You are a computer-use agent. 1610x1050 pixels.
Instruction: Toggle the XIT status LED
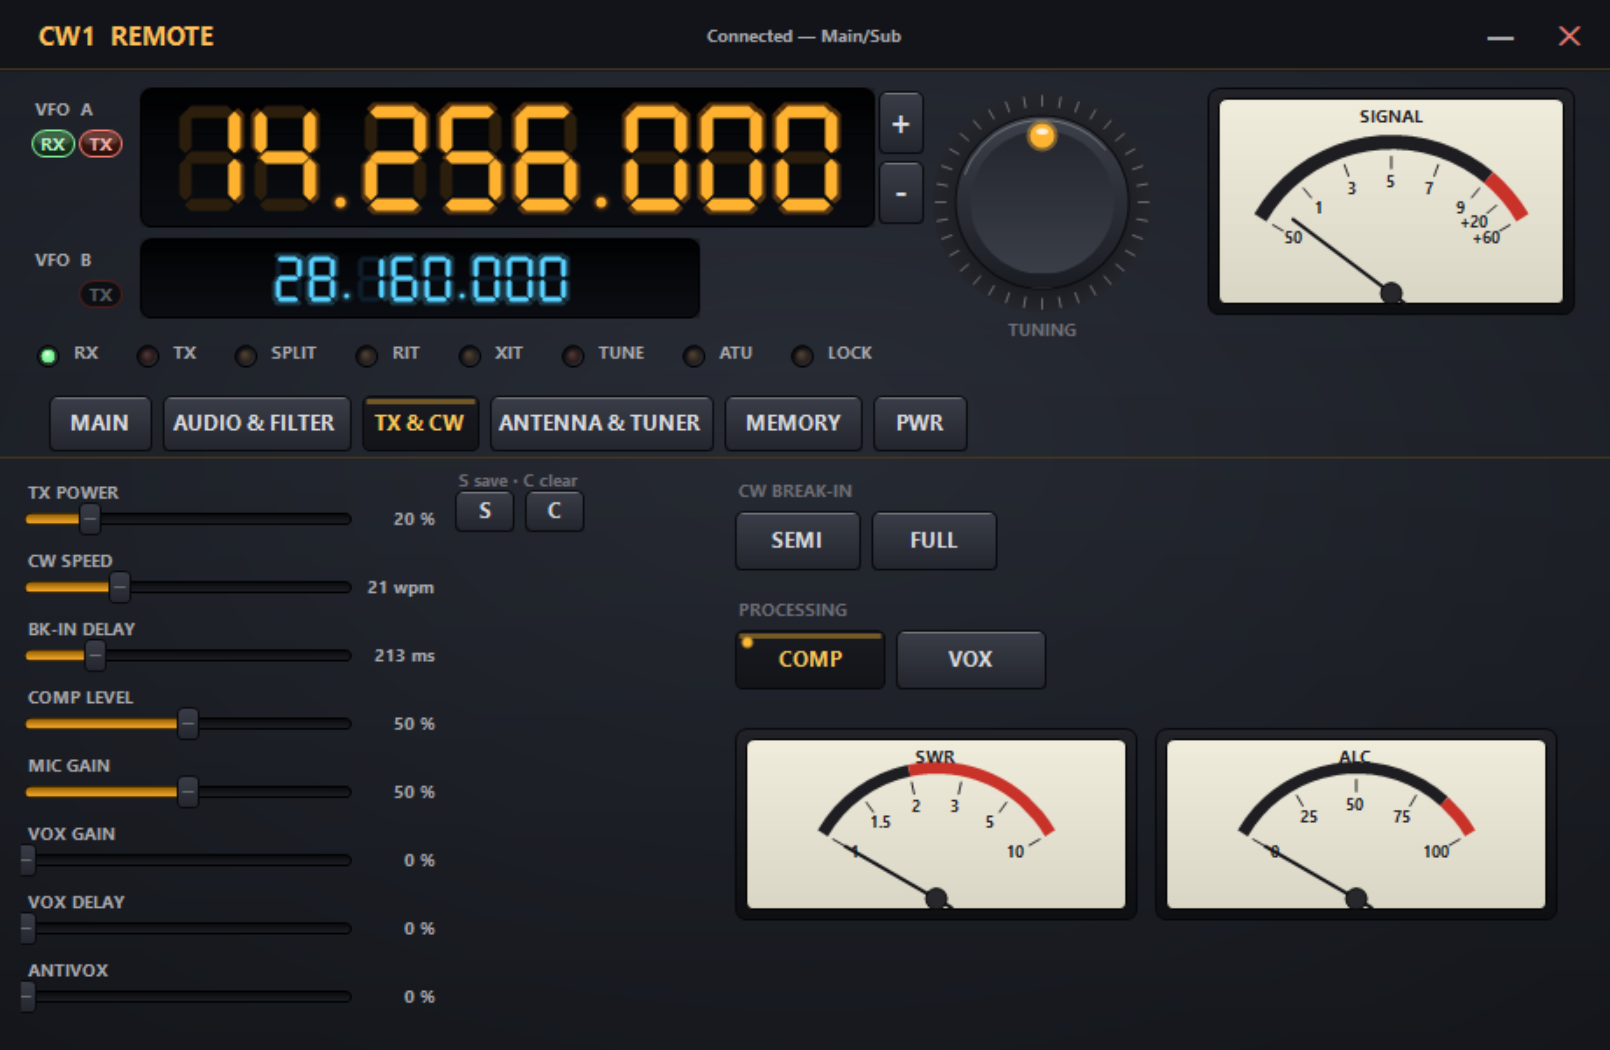[x=469, y=356]
